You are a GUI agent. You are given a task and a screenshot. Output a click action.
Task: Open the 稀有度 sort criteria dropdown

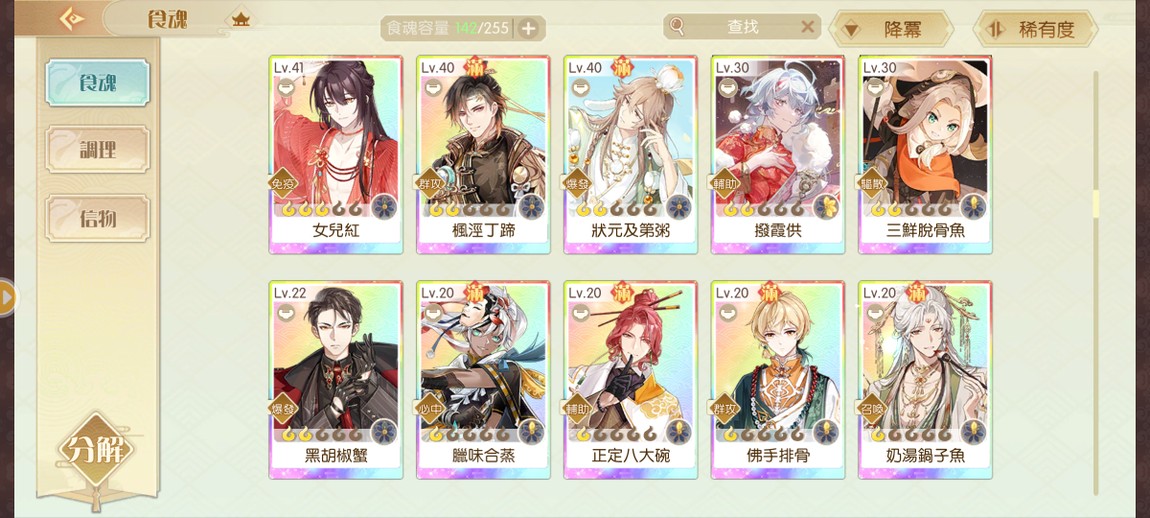[x=1035, y=29]
